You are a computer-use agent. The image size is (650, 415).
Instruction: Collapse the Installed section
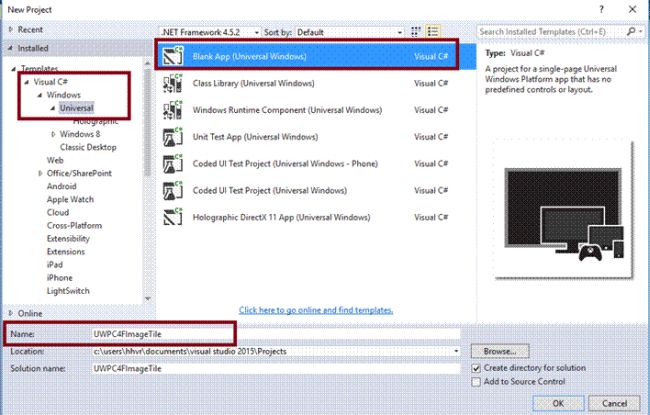(x=10, y=48)
